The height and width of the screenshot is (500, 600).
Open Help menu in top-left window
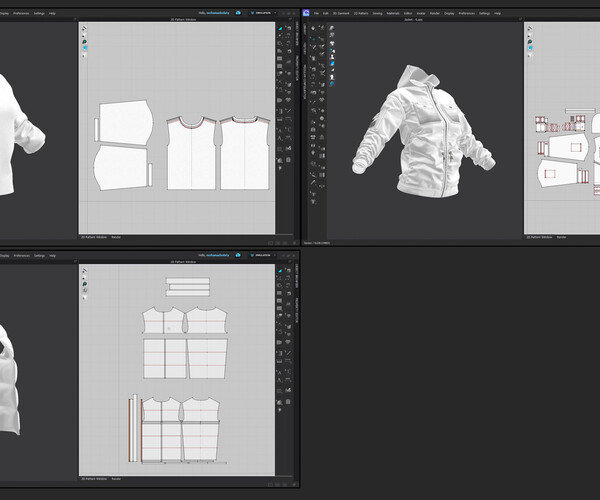click(x=52, y=13)
